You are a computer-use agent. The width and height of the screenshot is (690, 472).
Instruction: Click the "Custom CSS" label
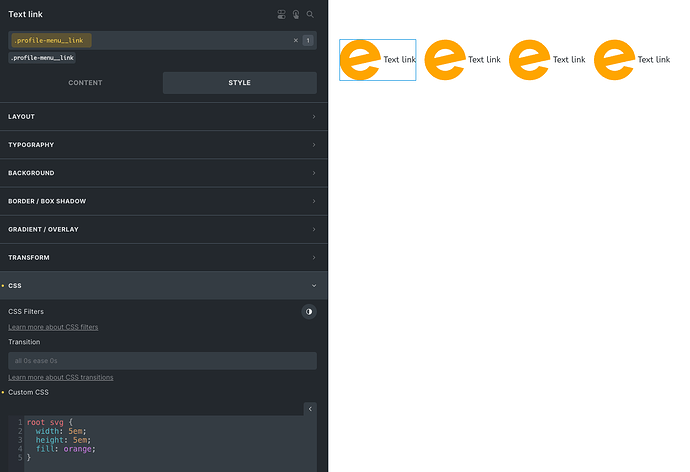29,392
